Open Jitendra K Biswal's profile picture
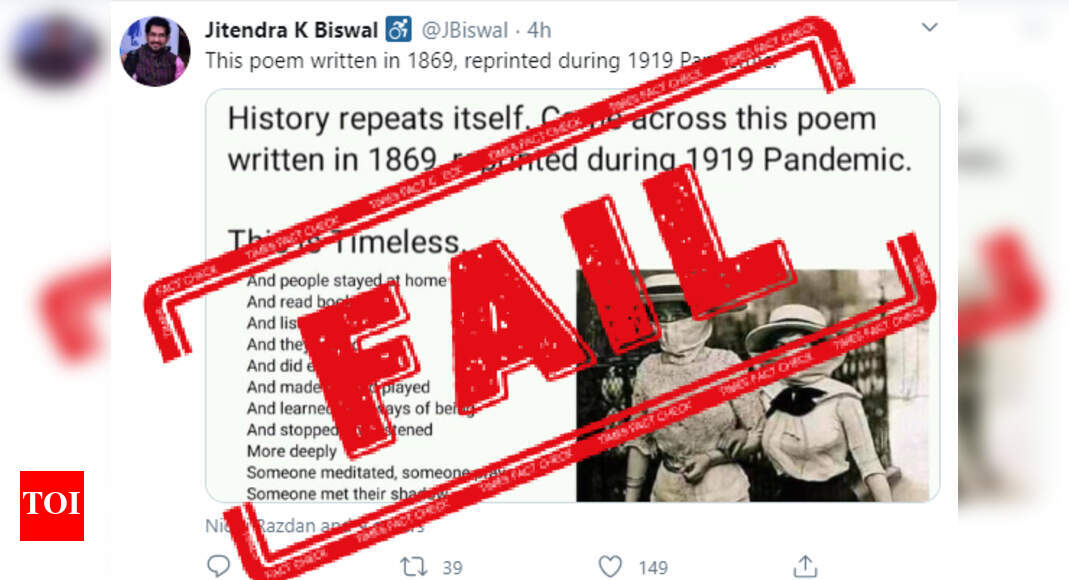1069x580 pixels. click(155, 51)
